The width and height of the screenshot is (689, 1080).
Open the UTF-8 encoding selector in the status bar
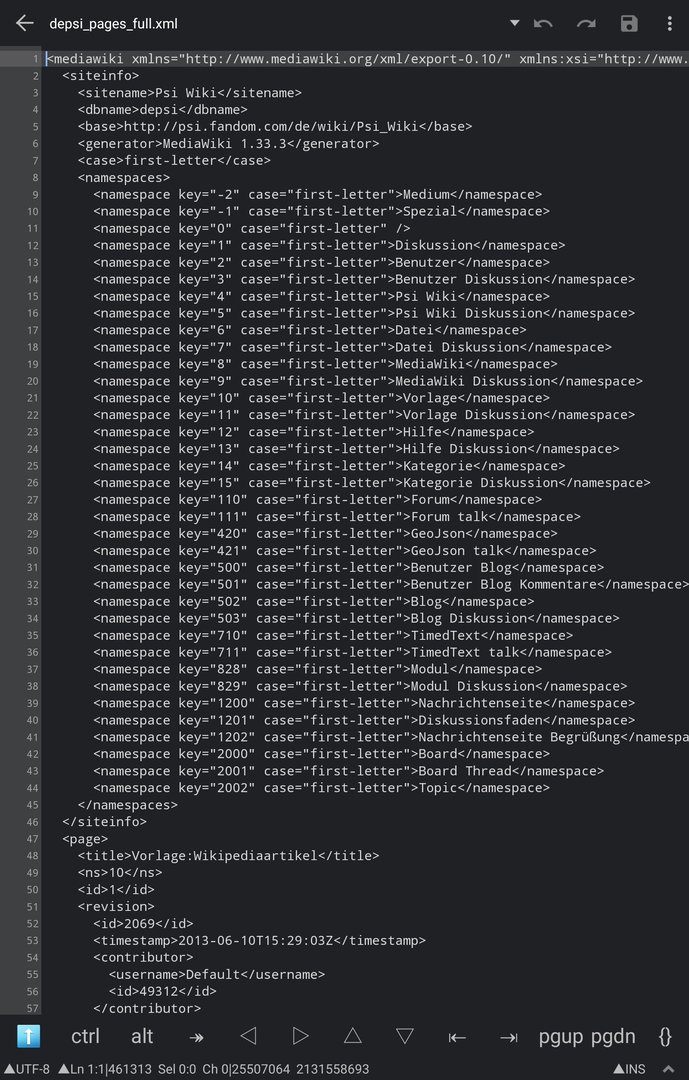point(27,1069)
